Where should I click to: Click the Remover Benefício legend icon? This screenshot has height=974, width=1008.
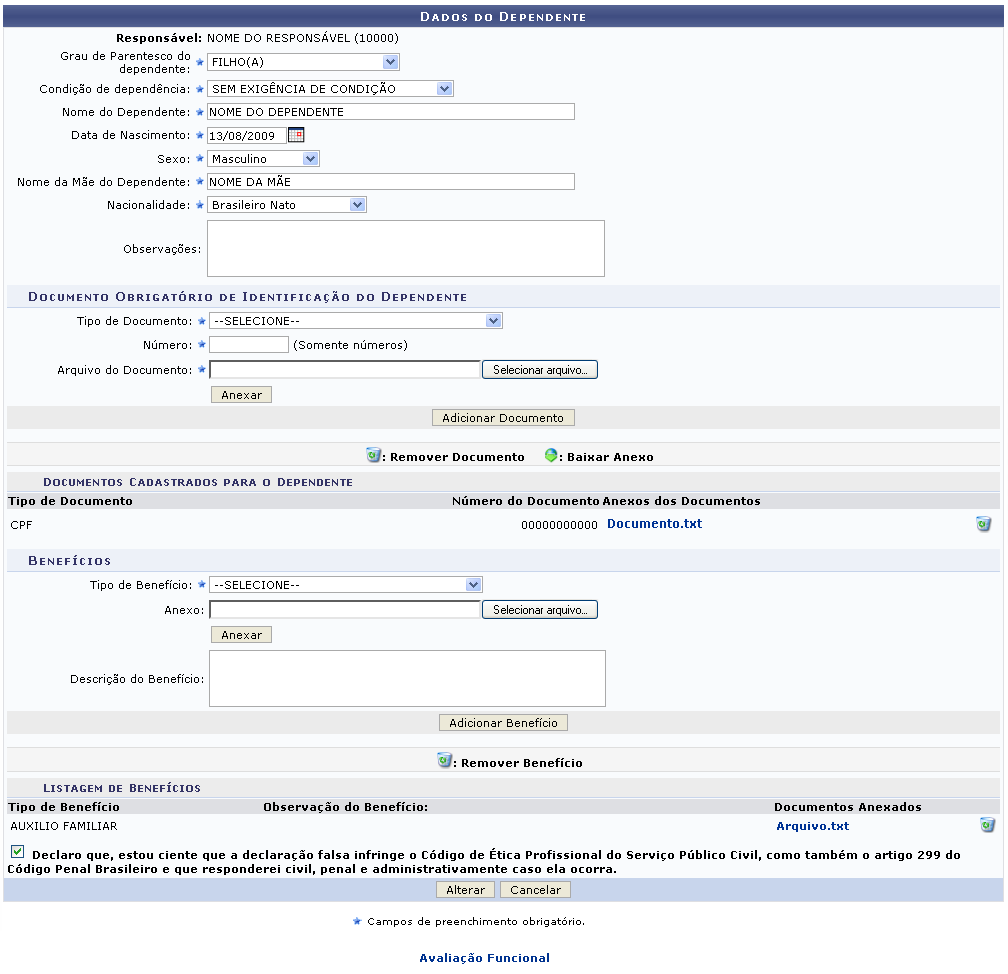pos(441,760)
